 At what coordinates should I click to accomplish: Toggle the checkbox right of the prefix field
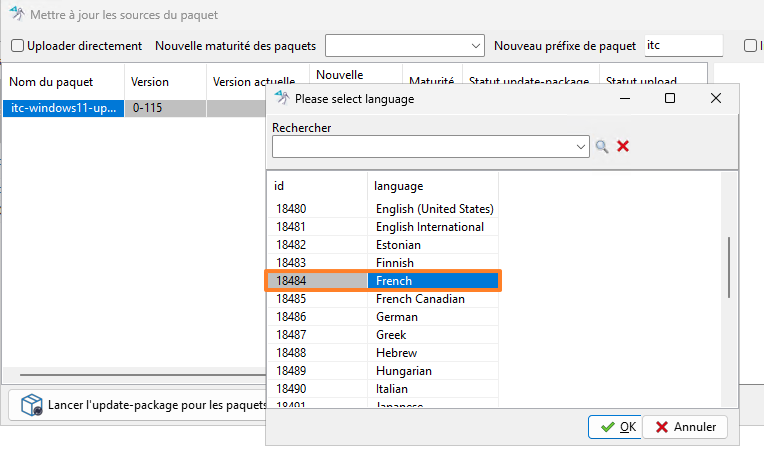point(750,46)
